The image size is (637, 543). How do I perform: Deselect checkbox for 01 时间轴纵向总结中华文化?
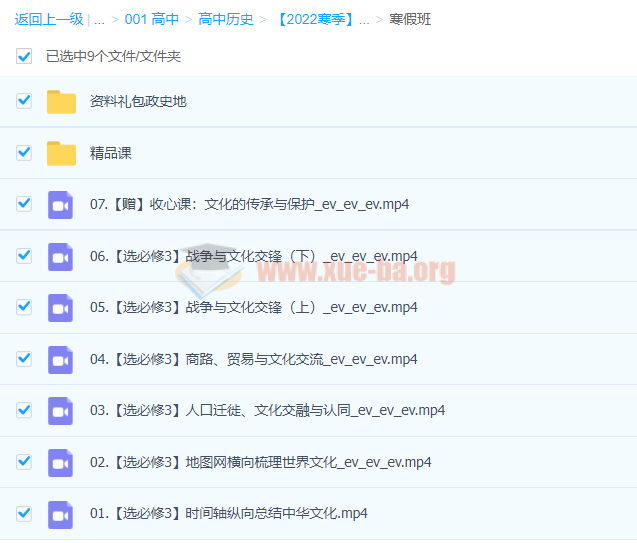coord(24,513)
